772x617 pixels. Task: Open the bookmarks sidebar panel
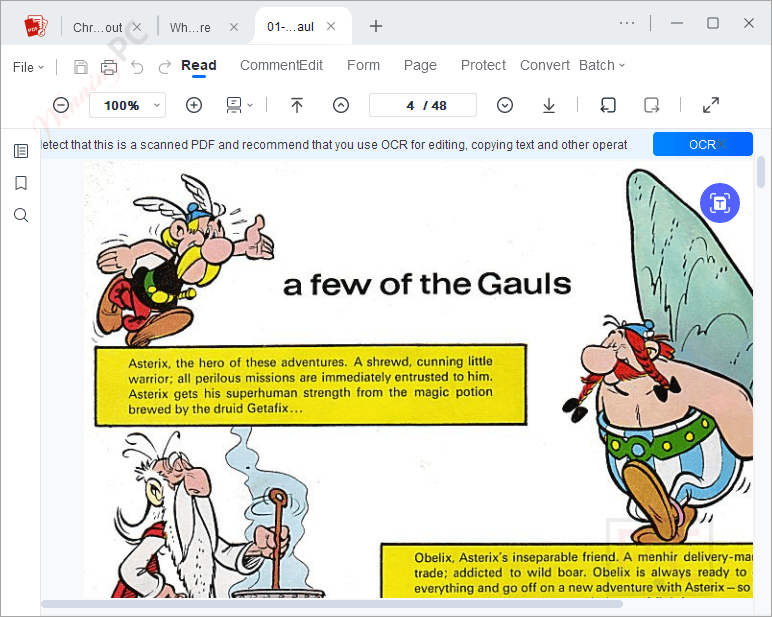coord(21,183)
